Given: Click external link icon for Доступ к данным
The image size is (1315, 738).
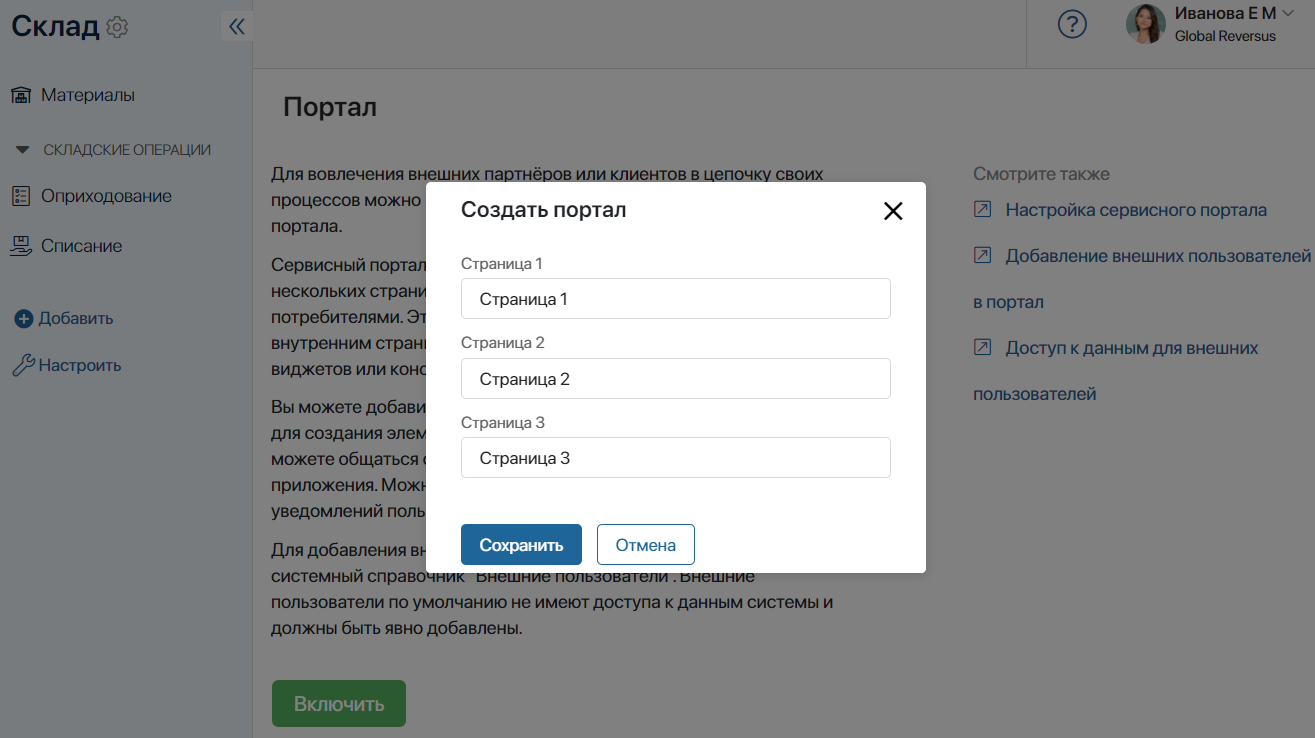Looking at the screenshot, I should tap(982, 348).
